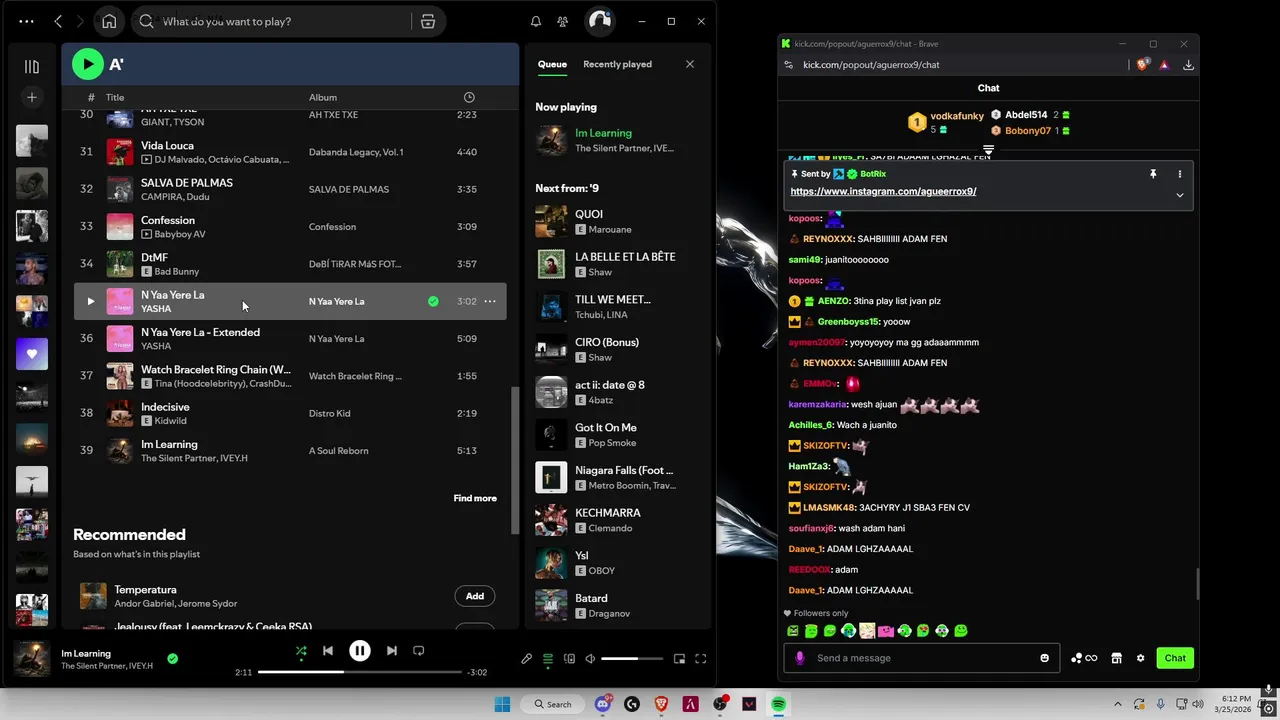The height and width of the screenshot is (720, 1280).
Task: Open Spotify notifications bell
Action: 536,21
